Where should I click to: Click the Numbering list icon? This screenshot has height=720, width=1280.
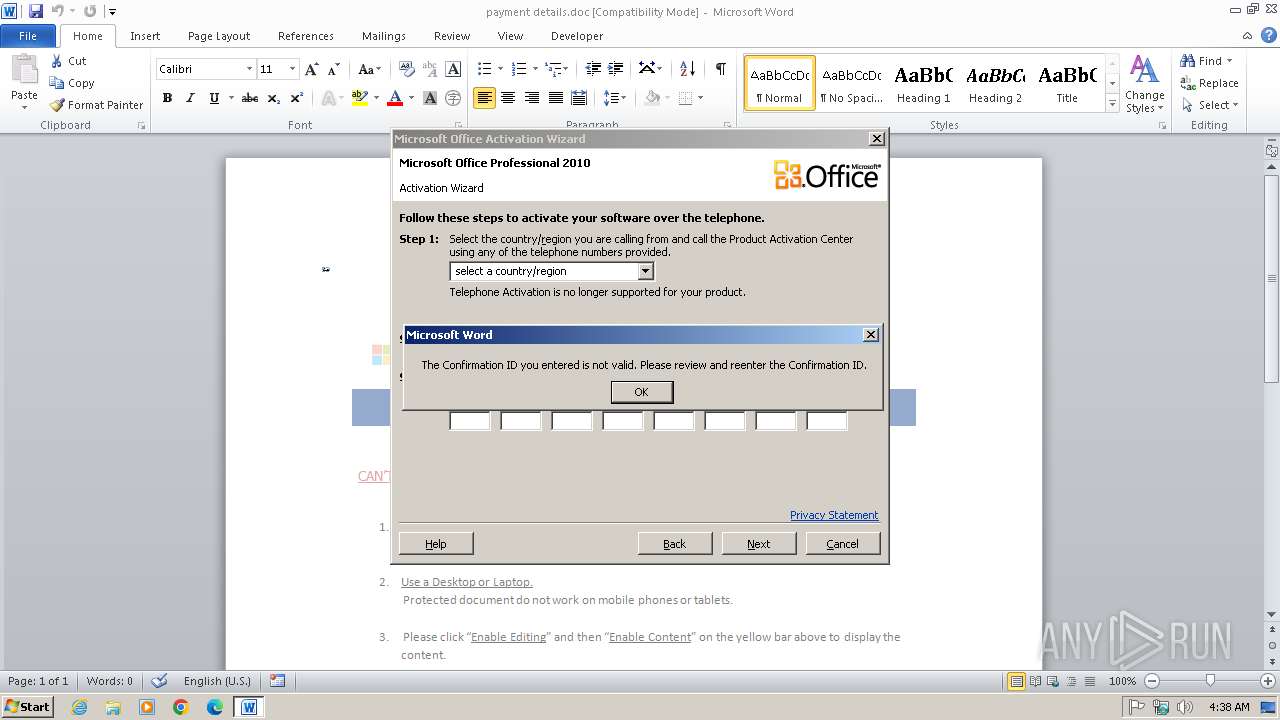(x=518, y=69)
